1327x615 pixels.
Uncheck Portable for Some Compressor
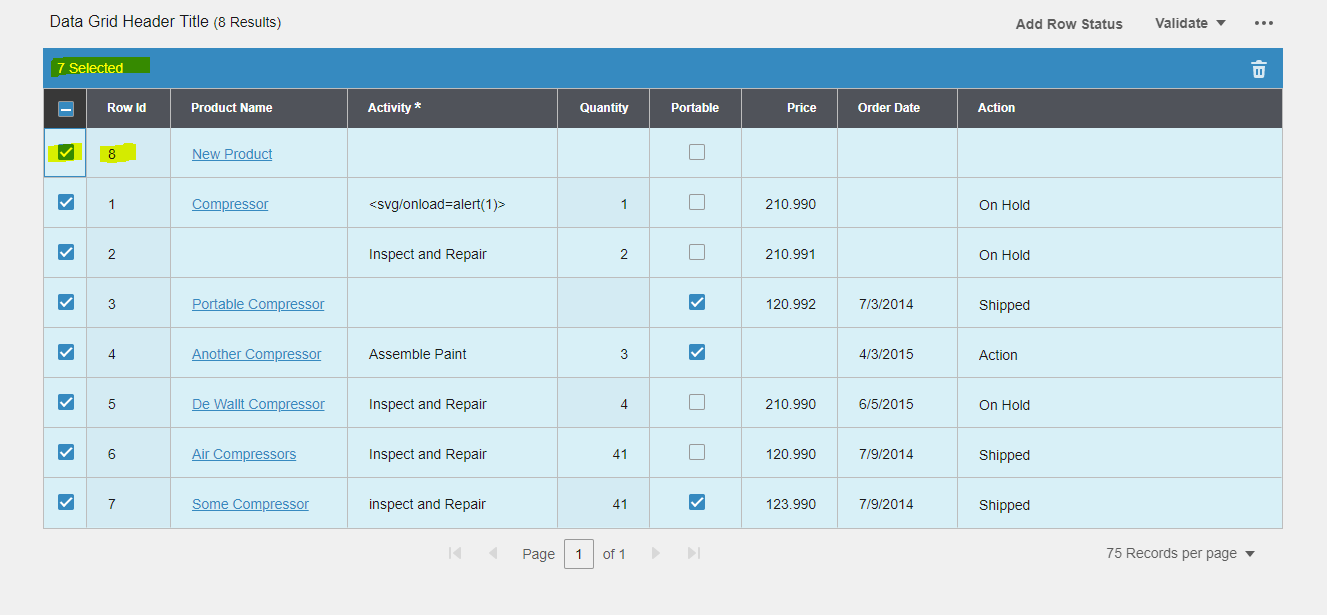(x=697, y=502)
